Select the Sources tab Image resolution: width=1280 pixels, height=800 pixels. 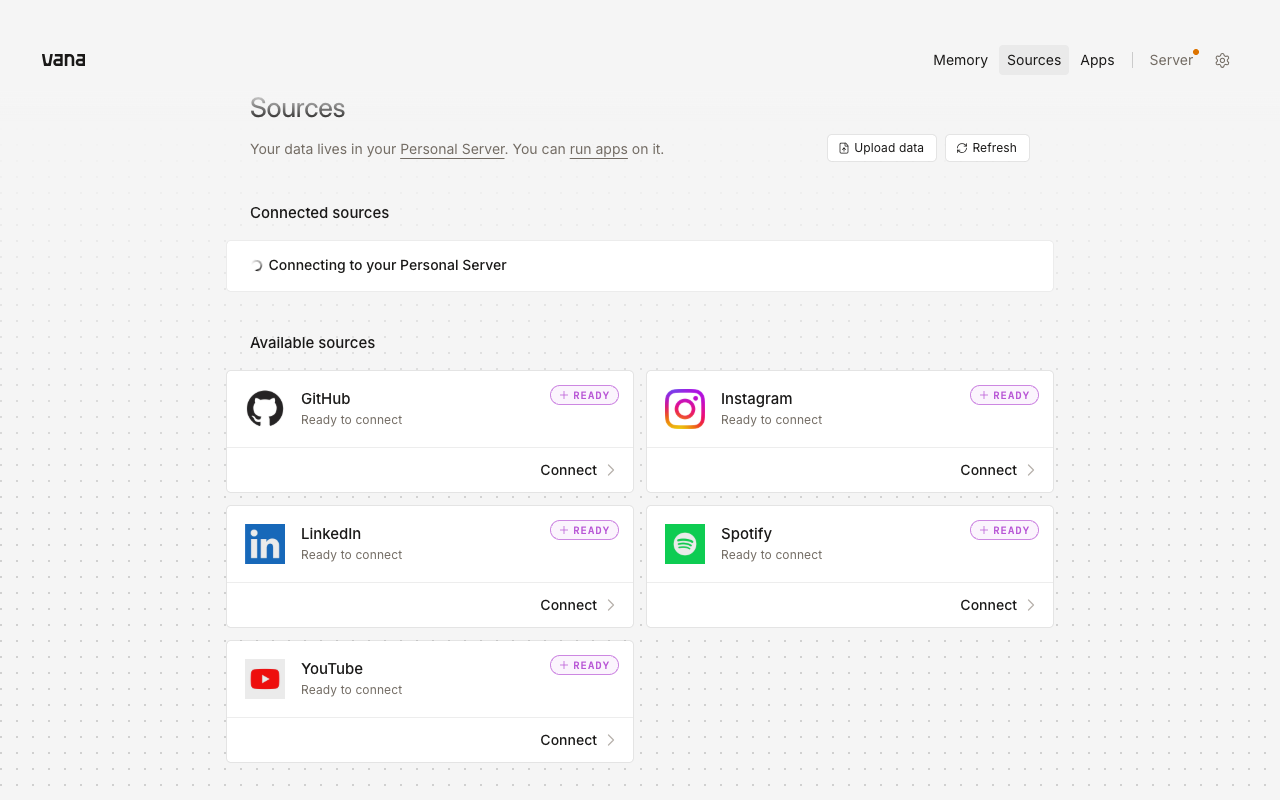coord(1034,60)
